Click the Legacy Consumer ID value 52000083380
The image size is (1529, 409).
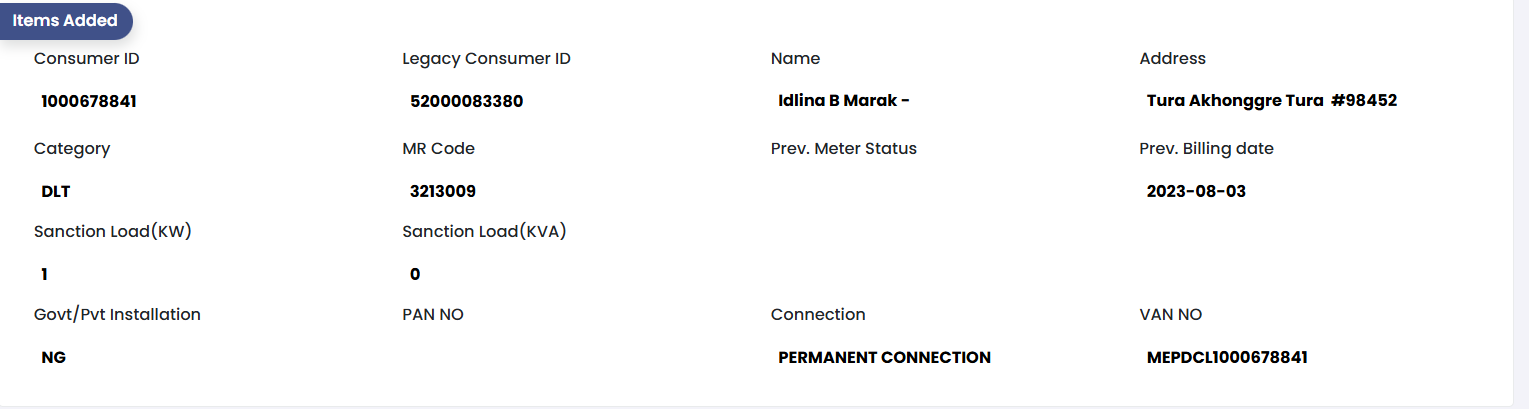click(x=466, y=101)
